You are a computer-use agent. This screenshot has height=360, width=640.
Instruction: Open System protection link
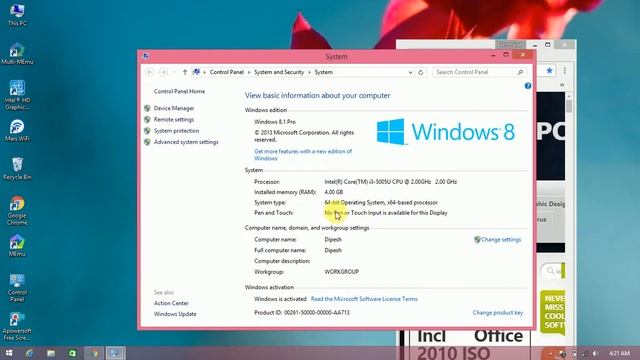click(x=176, y=131)
